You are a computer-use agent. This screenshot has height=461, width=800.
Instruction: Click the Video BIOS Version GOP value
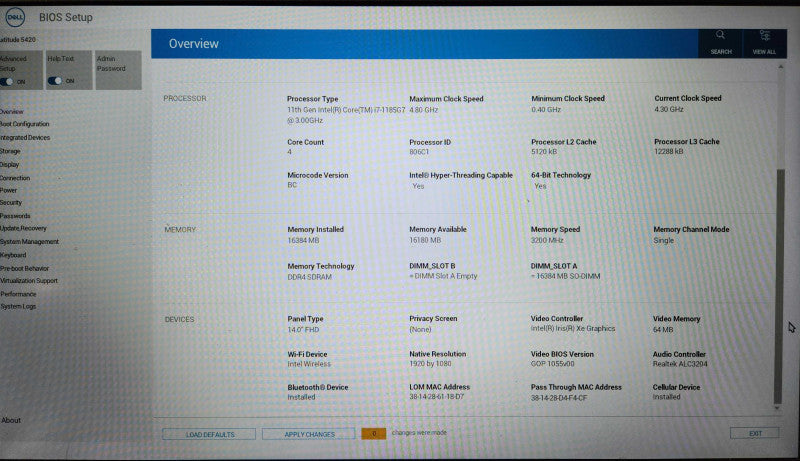(x=553, y=364)
